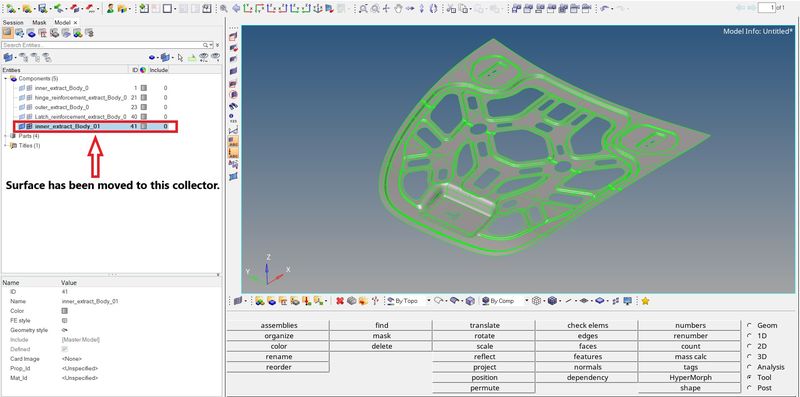Click the Import green arrow icon
The width and height of the screenshot is (800, 397).
59,9
